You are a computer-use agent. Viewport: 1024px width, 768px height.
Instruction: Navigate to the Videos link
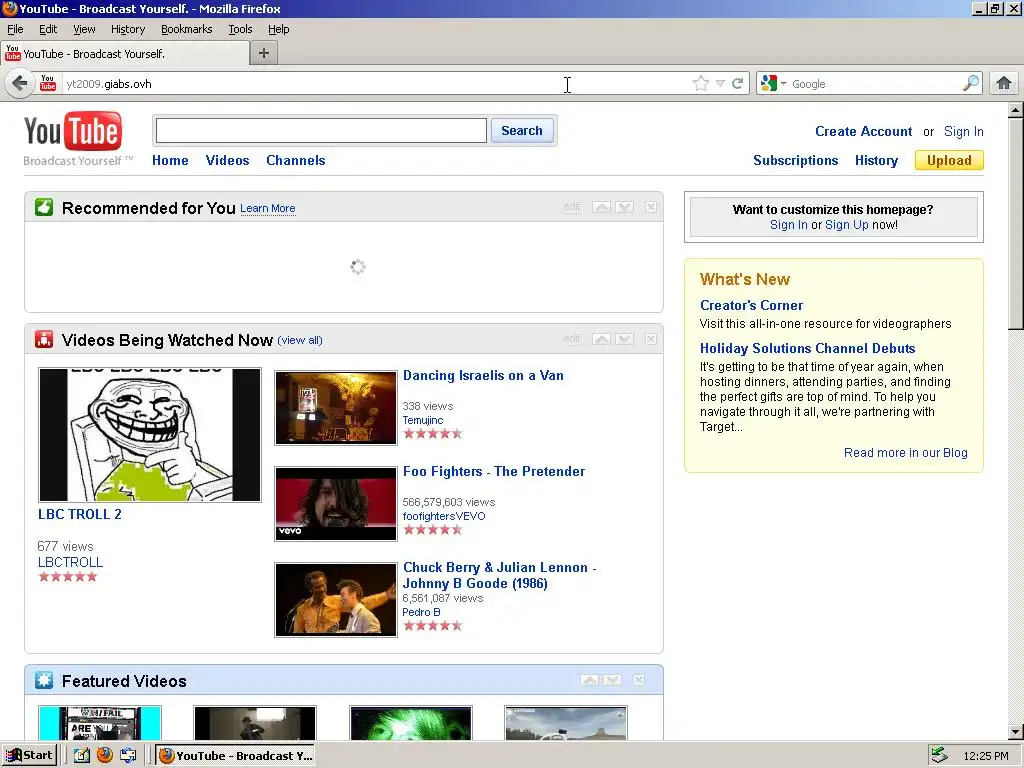click(x=227, y=160)
